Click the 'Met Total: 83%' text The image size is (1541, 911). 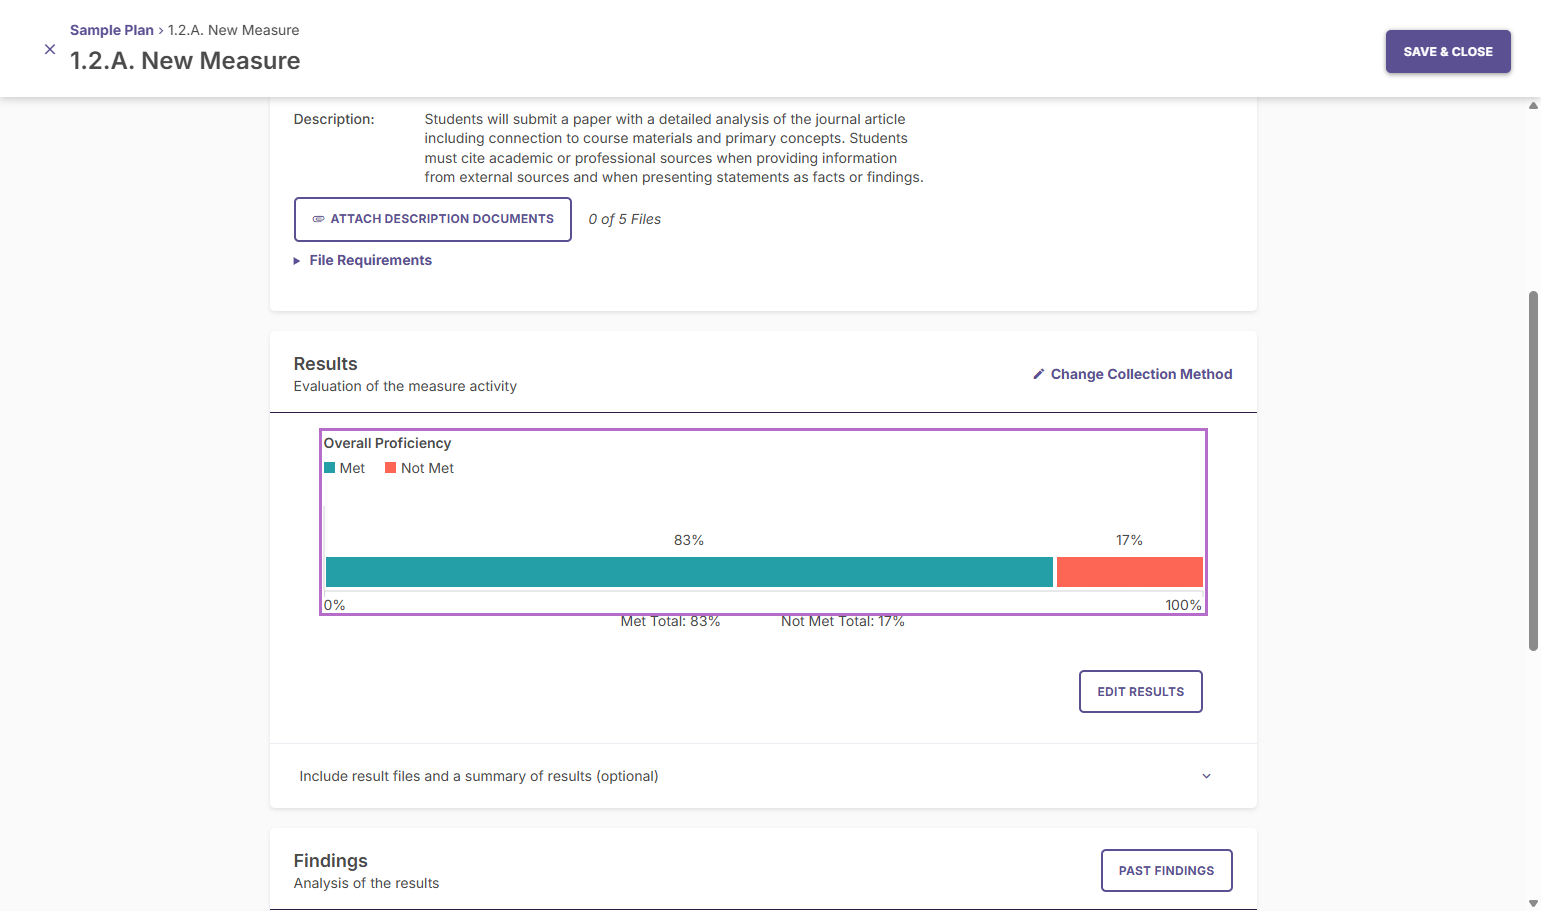click(x=671, y=621)
